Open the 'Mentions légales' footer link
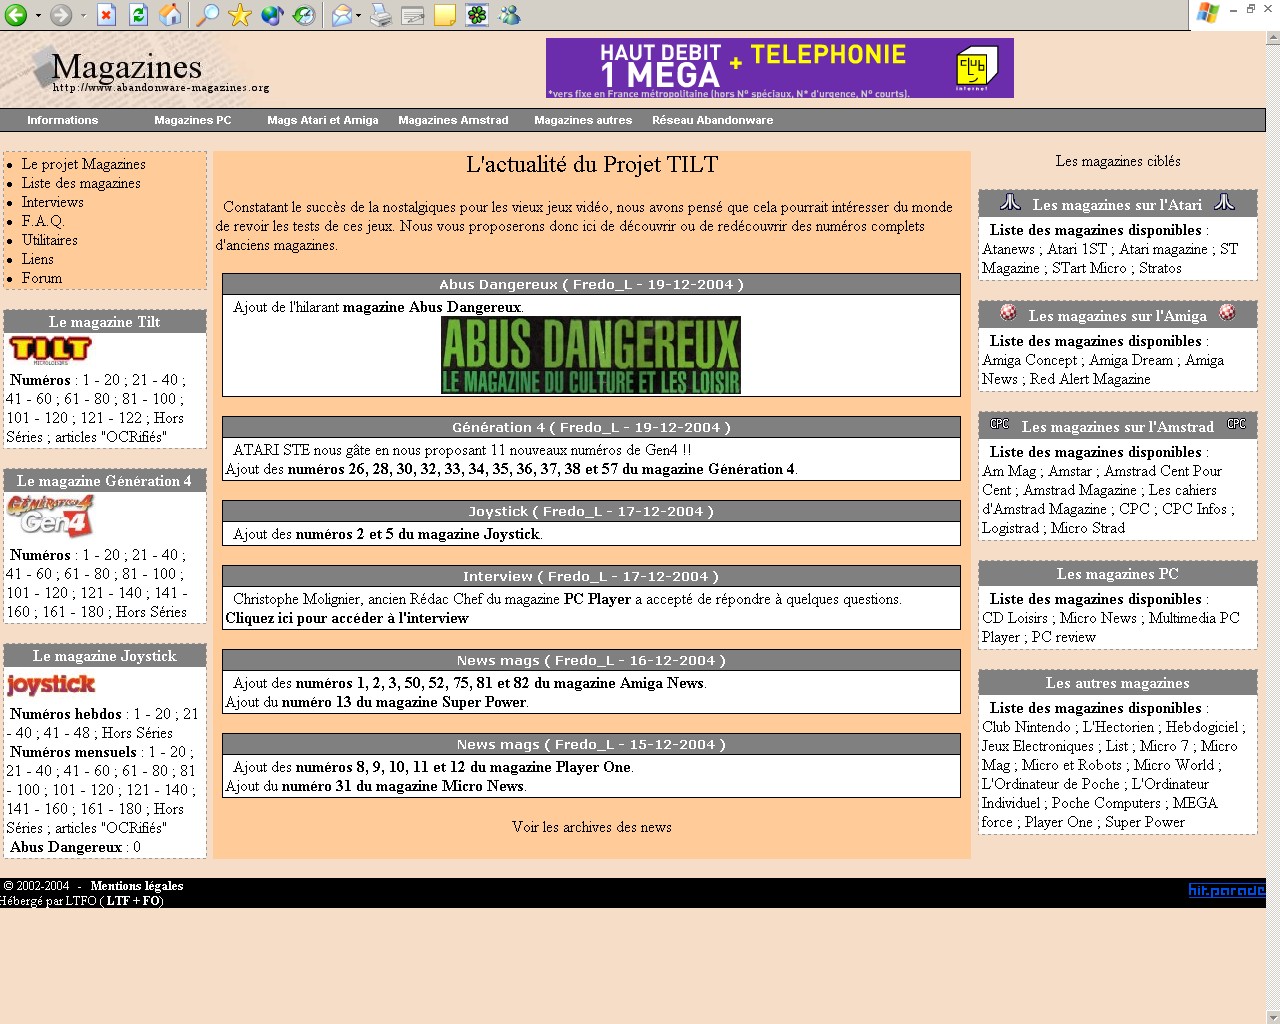This screenshot has width=1280, height=1024. tap(137, 886)
